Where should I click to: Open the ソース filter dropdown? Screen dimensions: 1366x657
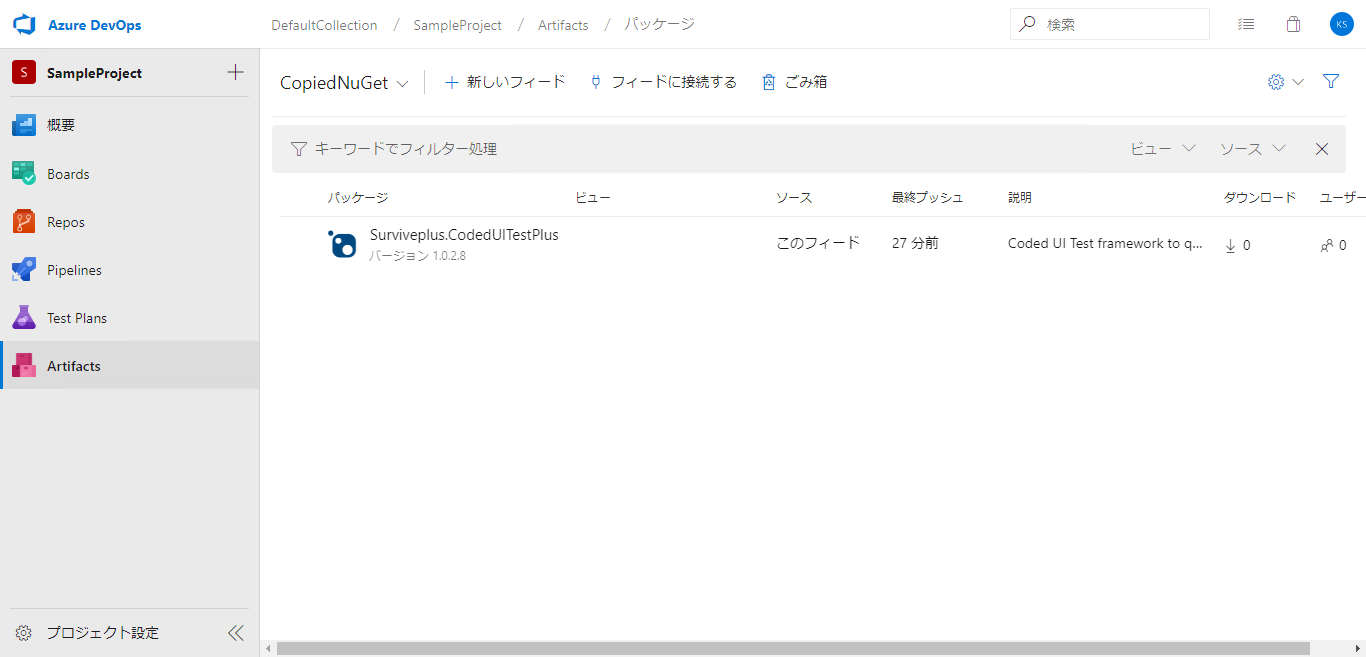1252,148
